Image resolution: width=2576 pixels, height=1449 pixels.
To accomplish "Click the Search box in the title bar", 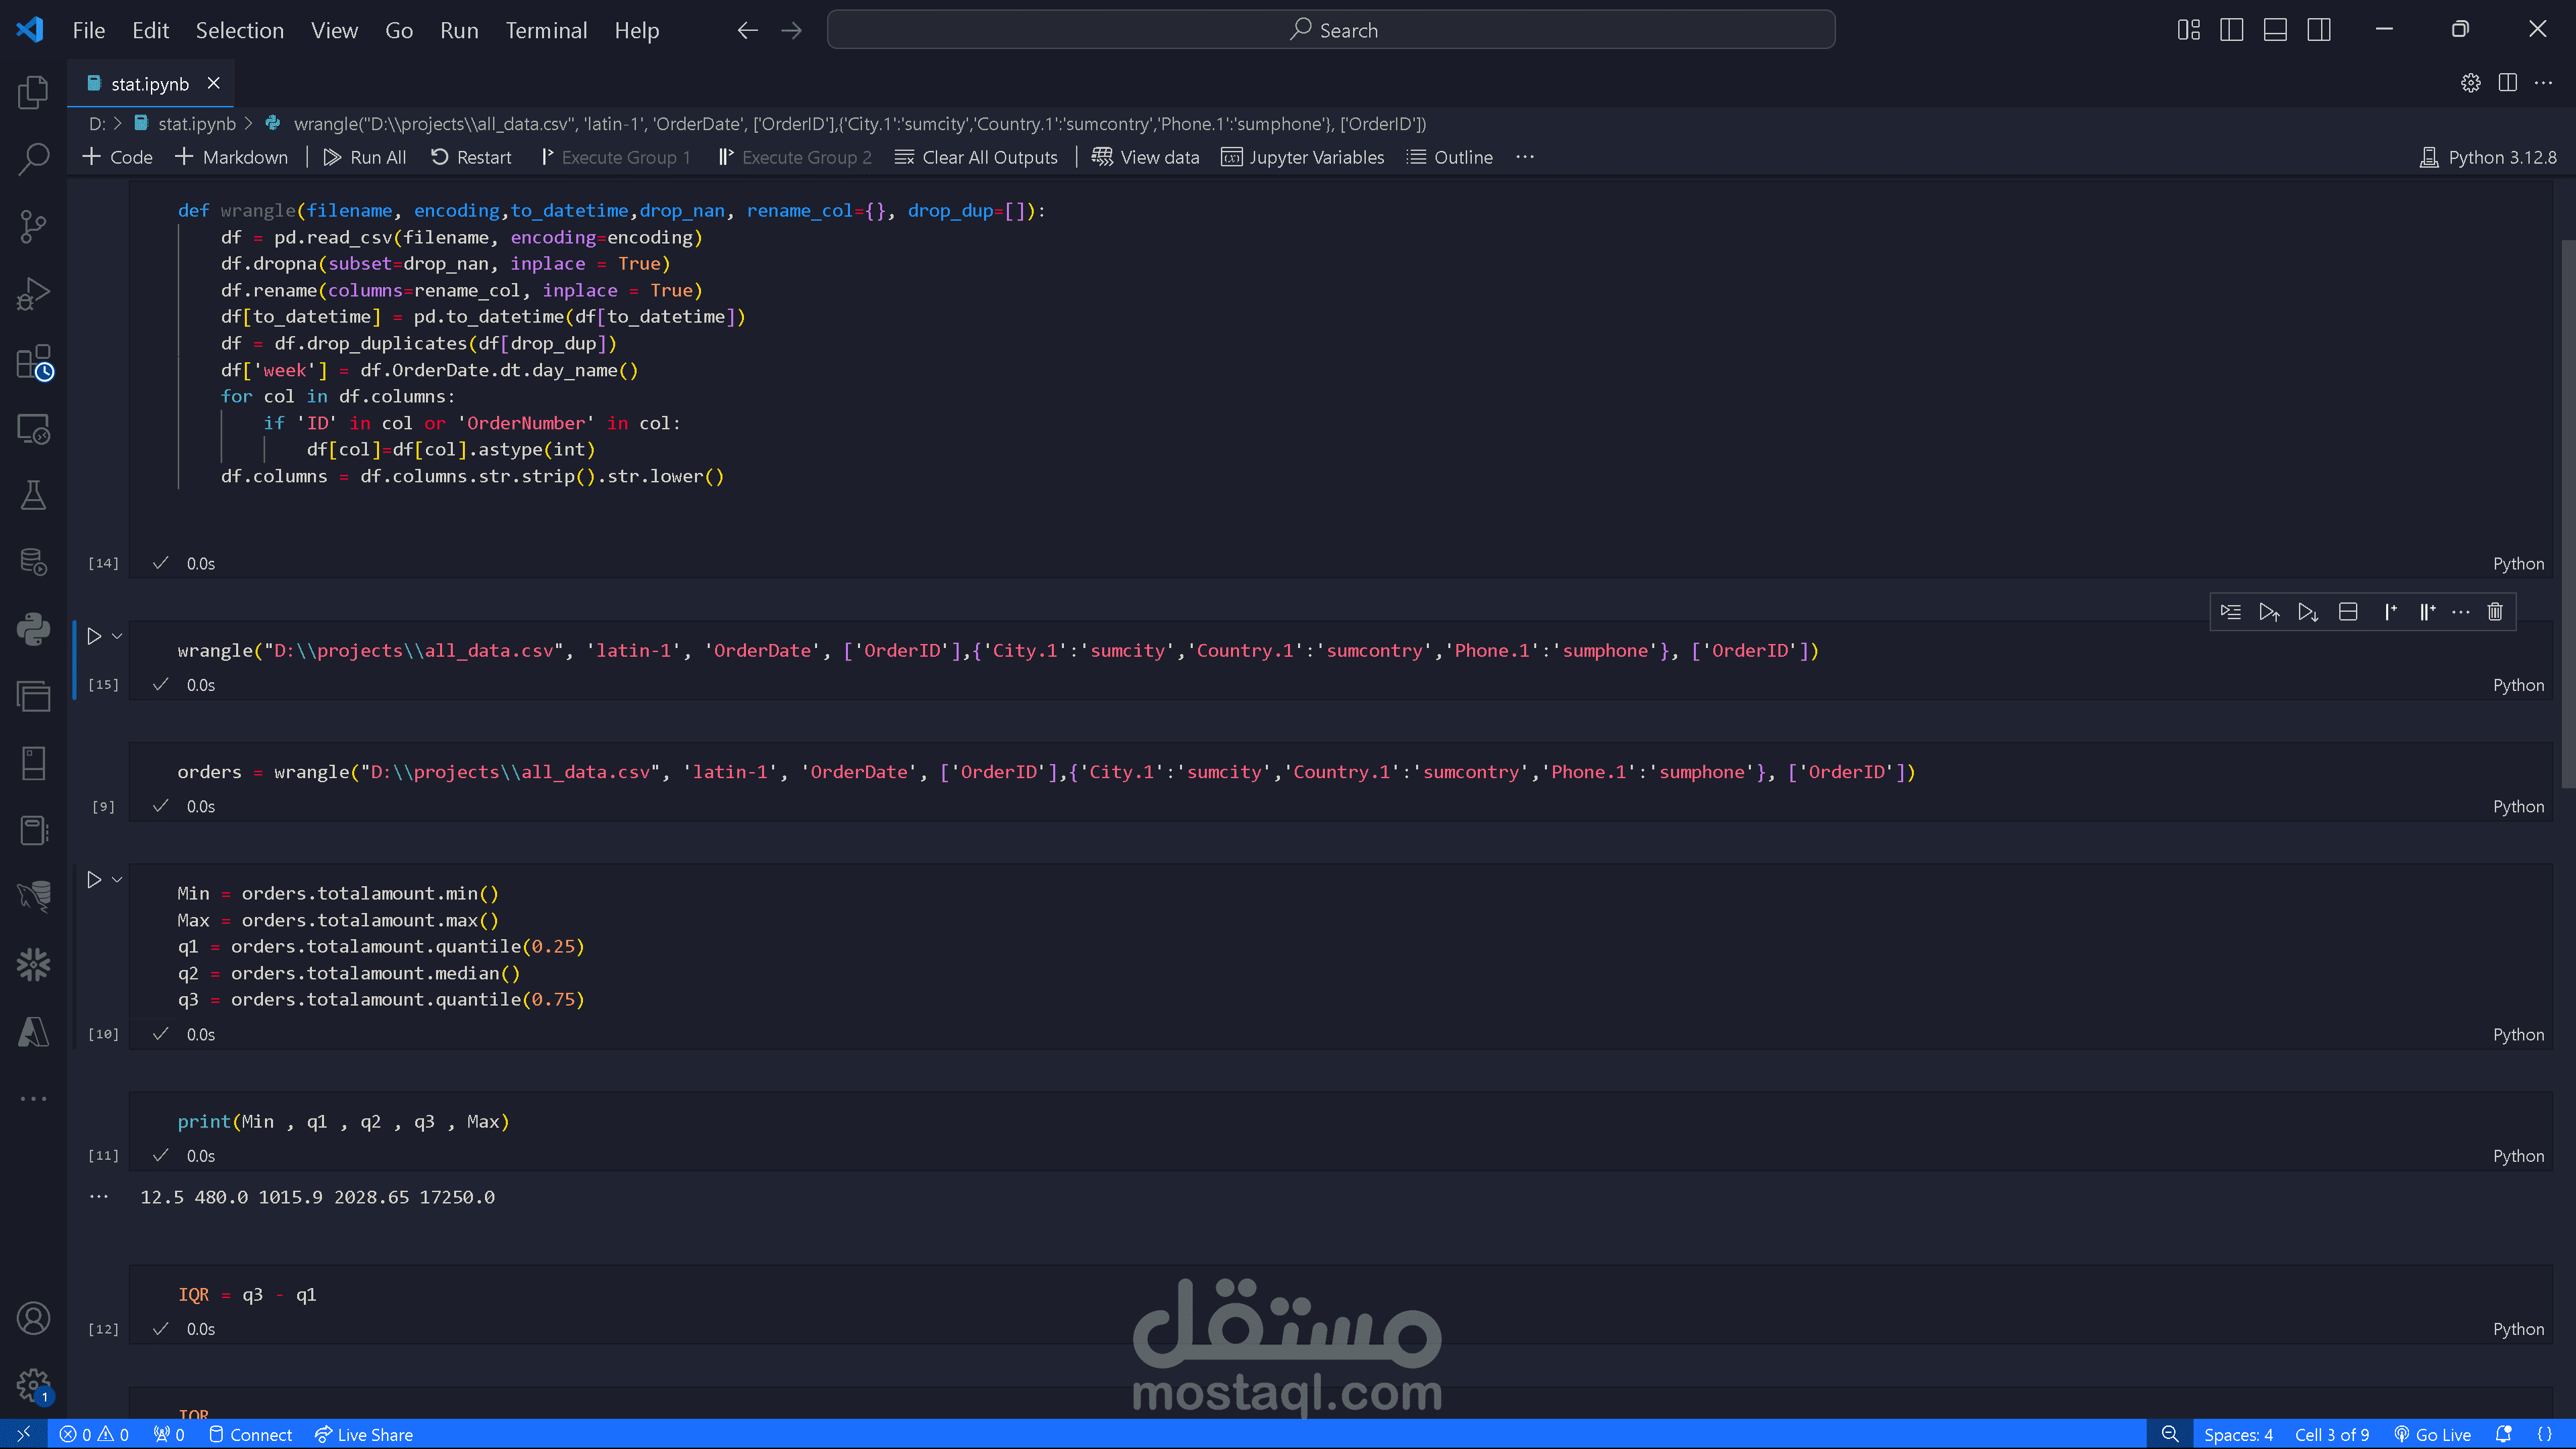I will click(1330, 29).
